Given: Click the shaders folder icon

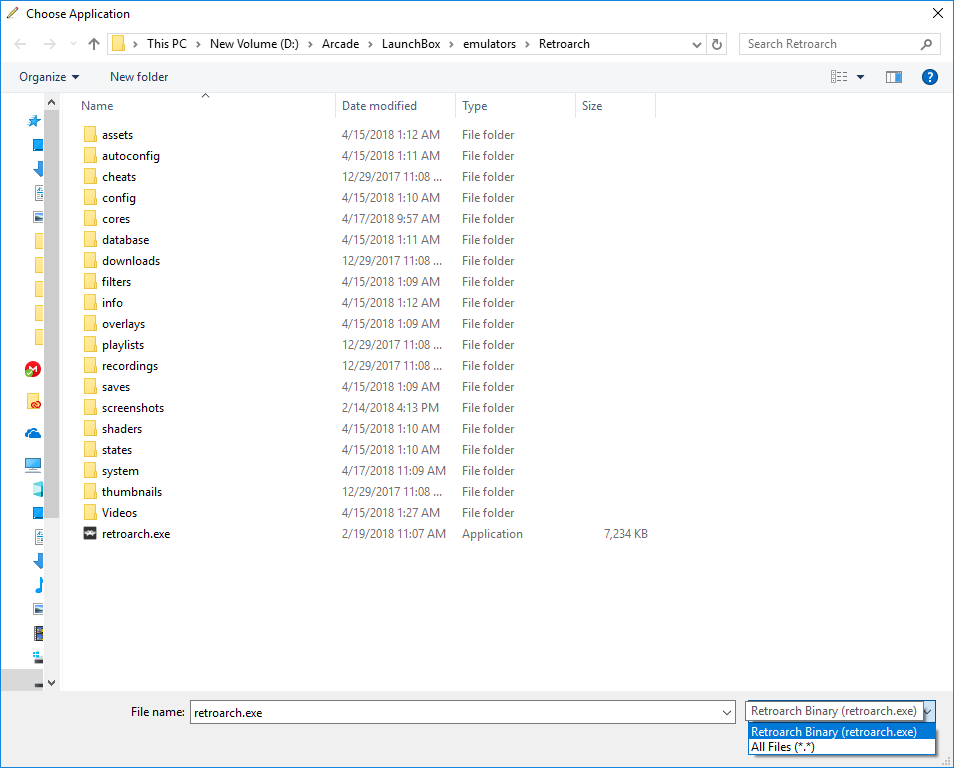Looking at the screenshot, I should (x=90, y=428).
